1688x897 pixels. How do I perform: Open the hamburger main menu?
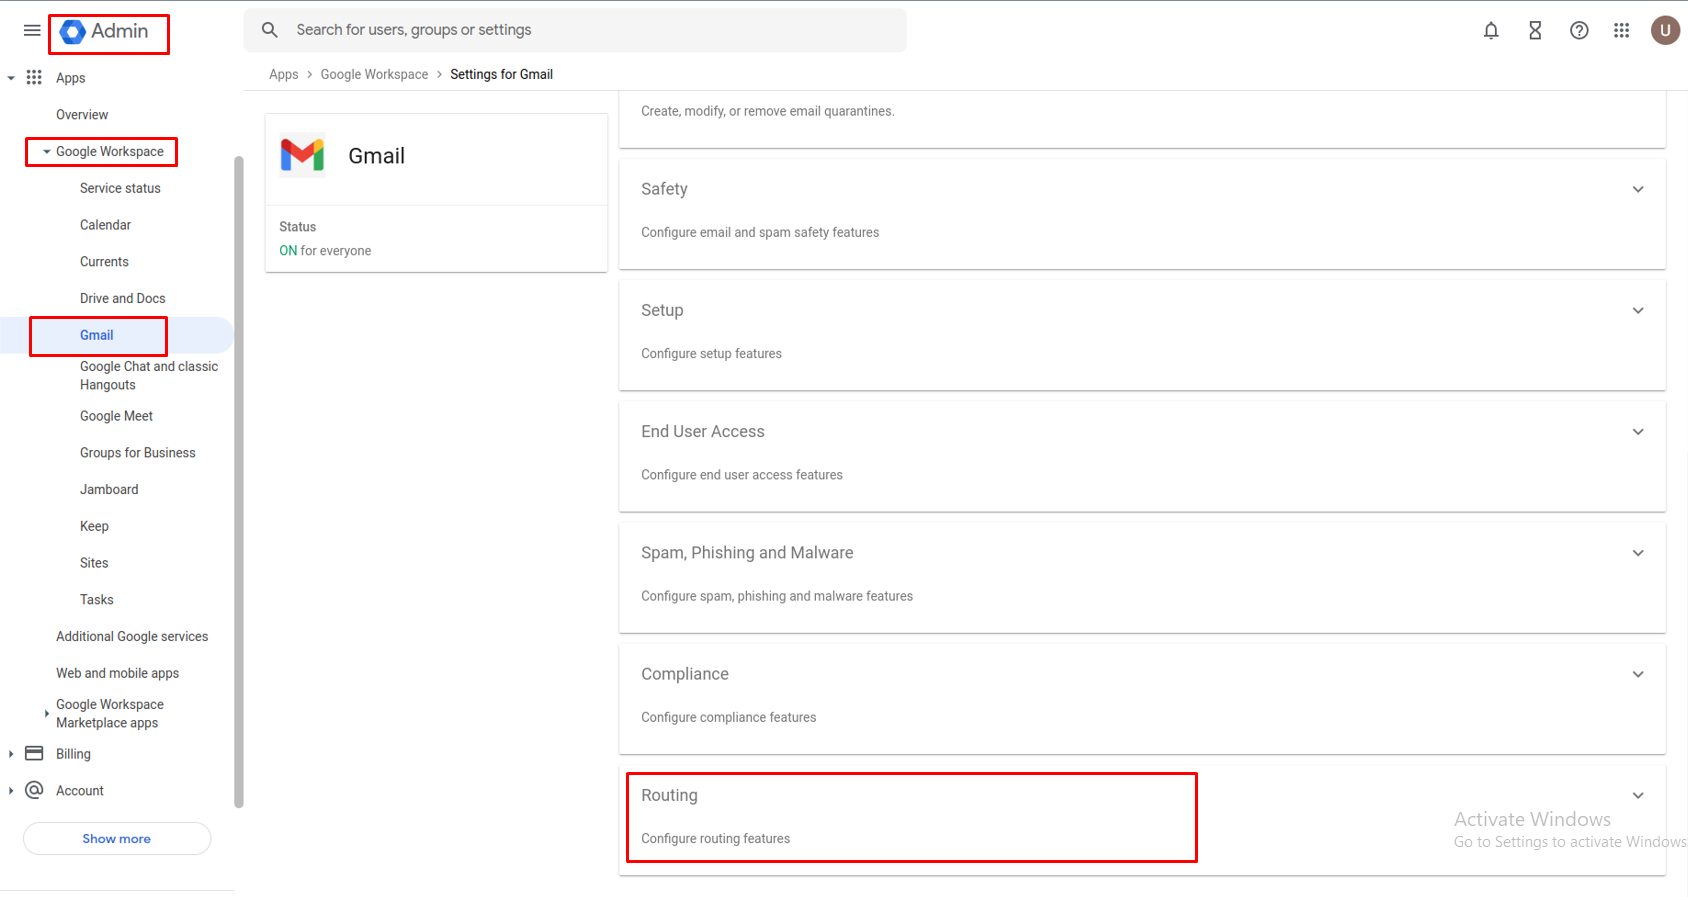point(32,30)
